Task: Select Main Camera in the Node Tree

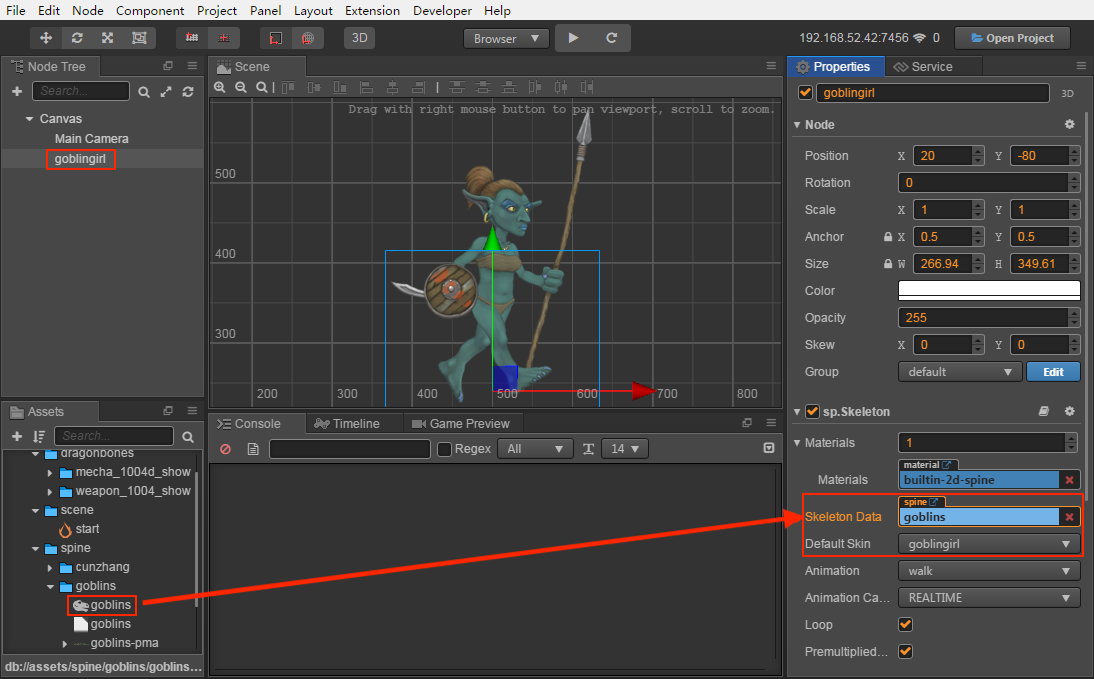Action: tap(91, 139)
